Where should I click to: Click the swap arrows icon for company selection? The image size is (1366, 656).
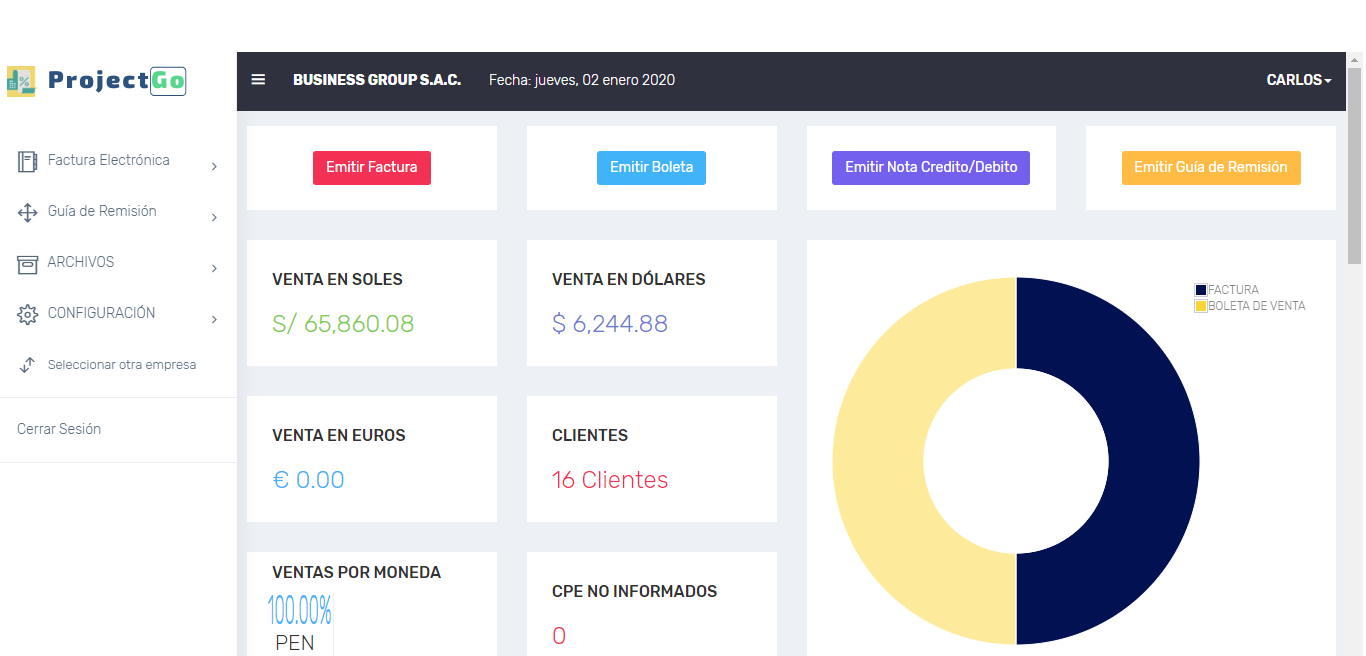(x=28, y=365)
